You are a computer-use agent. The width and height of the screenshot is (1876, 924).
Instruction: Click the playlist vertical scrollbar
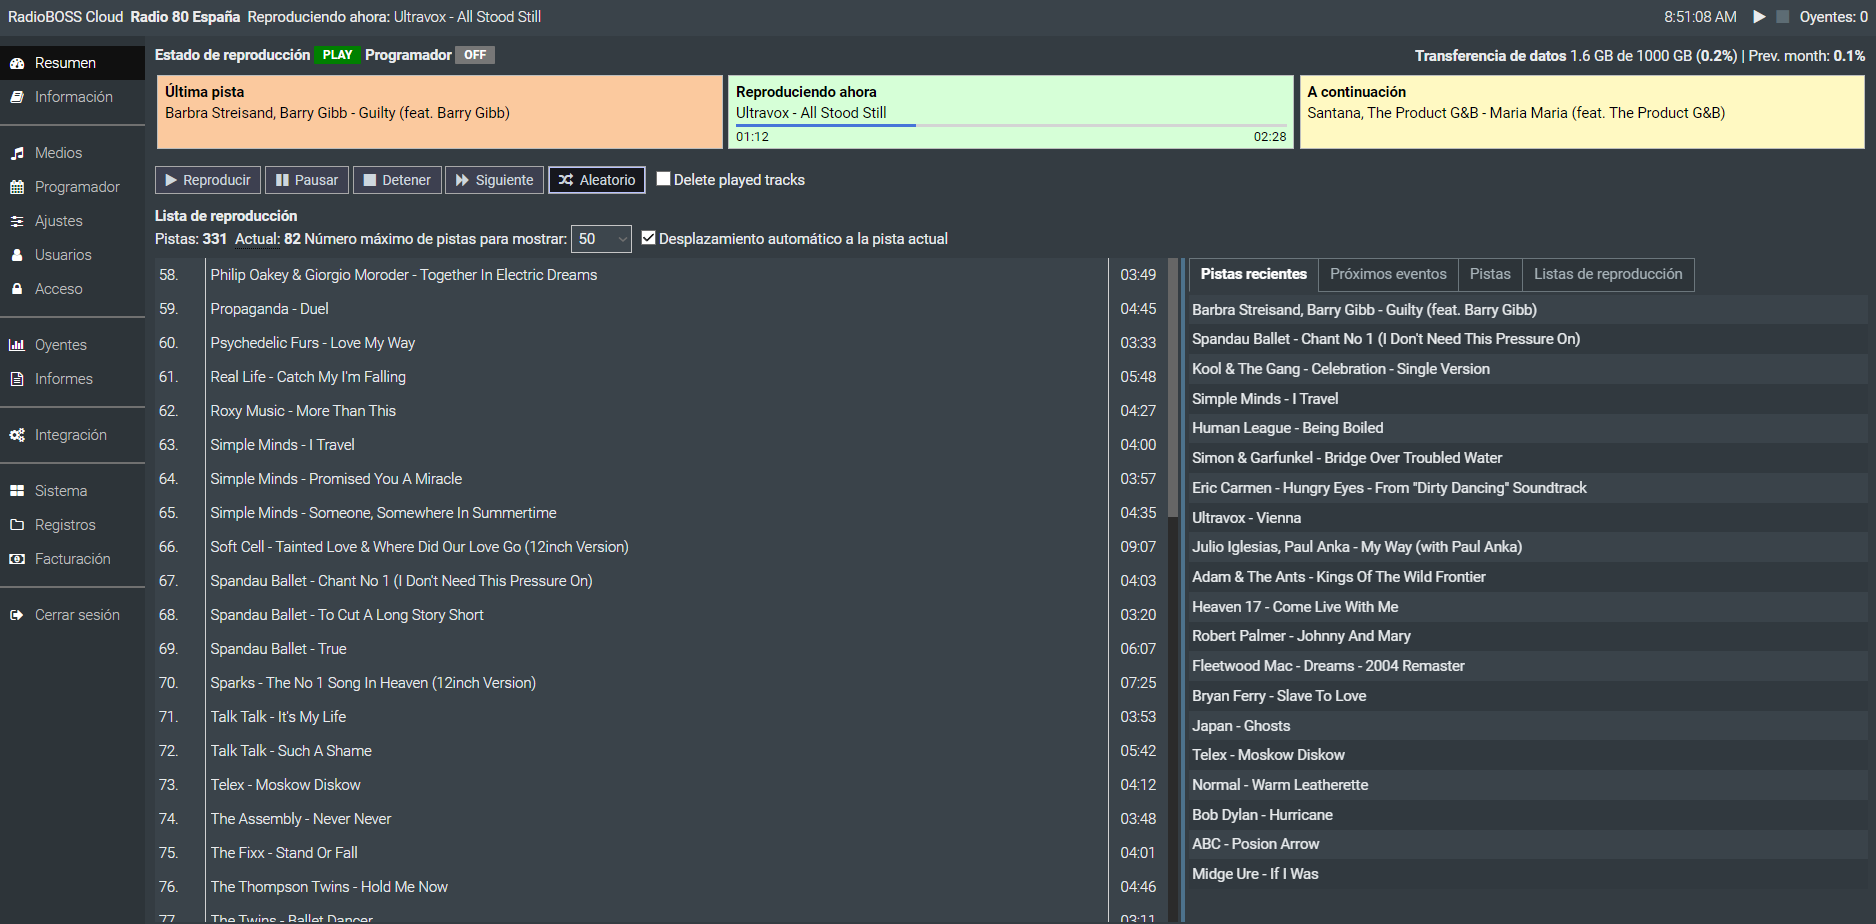[x=1173, y=388]
